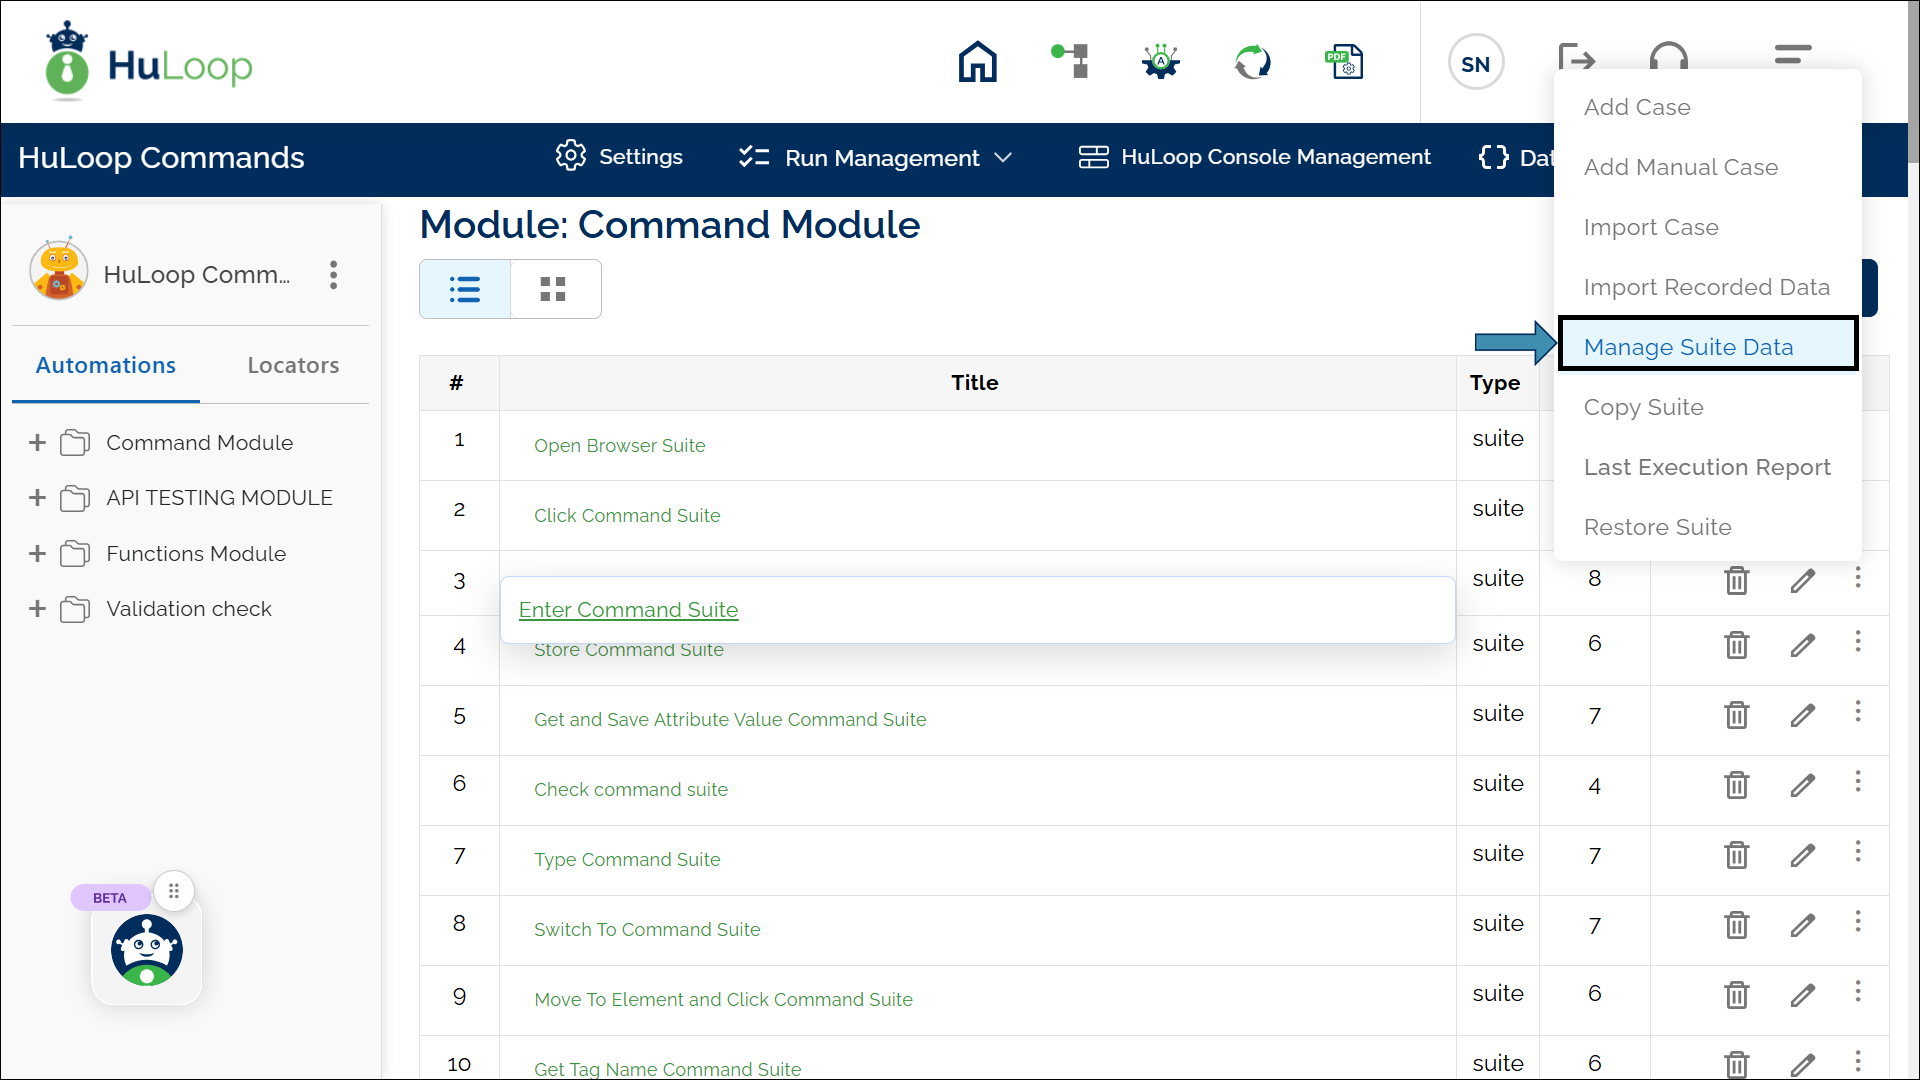
Task: Open the automation gear bot icon
Action: [x=1161, y=62]
